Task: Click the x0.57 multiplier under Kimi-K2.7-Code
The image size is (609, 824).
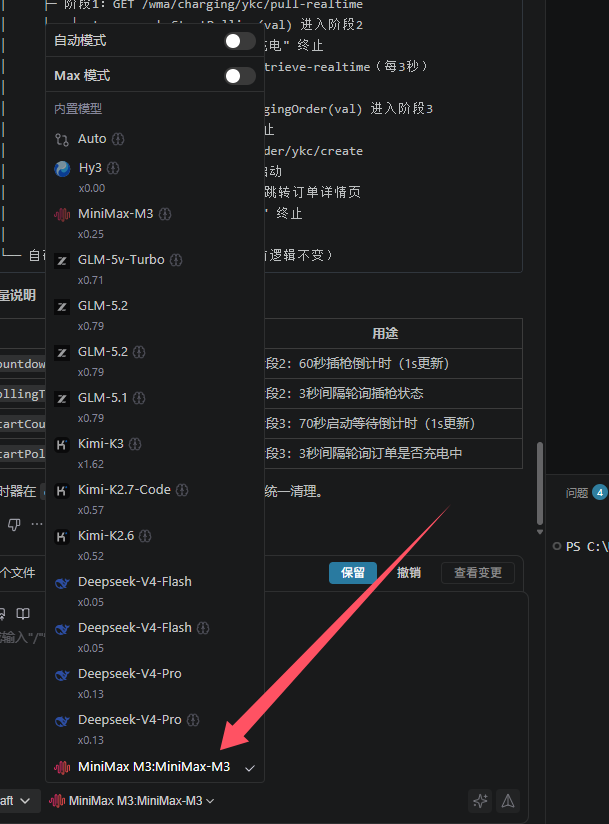Action: [x=90, y=510]
